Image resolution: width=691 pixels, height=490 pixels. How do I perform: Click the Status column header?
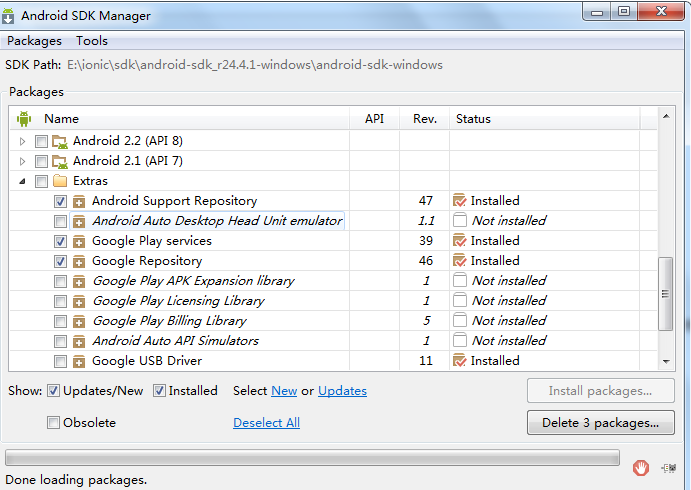coord(545,119)
